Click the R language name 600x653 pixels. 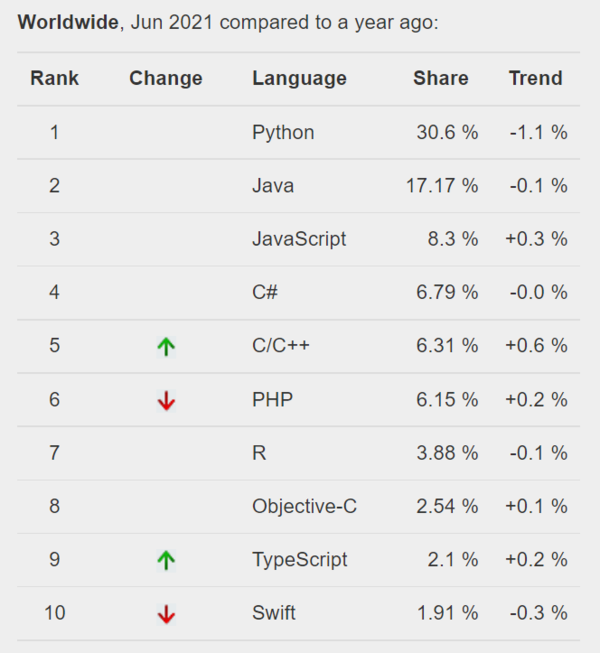[x=259, y=453]
